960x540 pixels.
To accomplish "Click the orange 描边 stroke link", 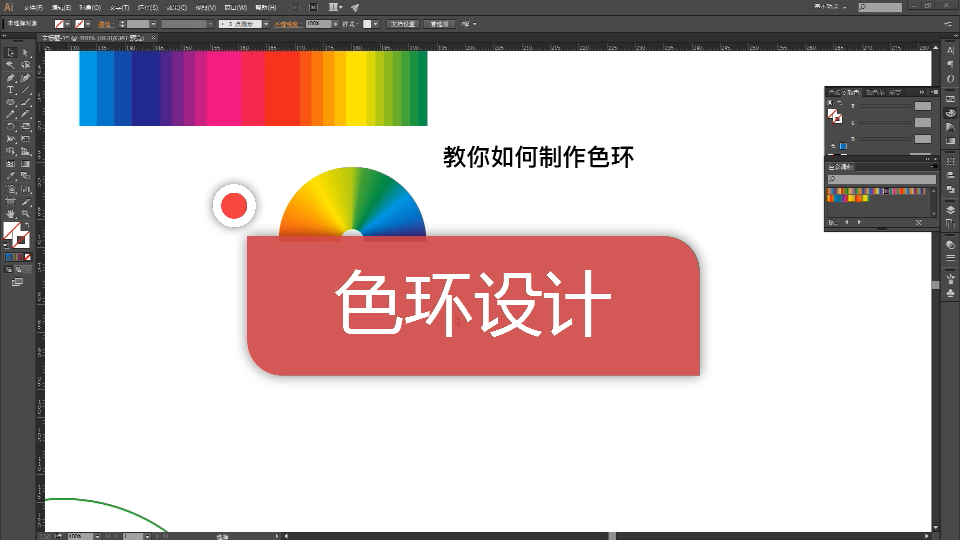I will pyautogui.click(x=105, y=24).
